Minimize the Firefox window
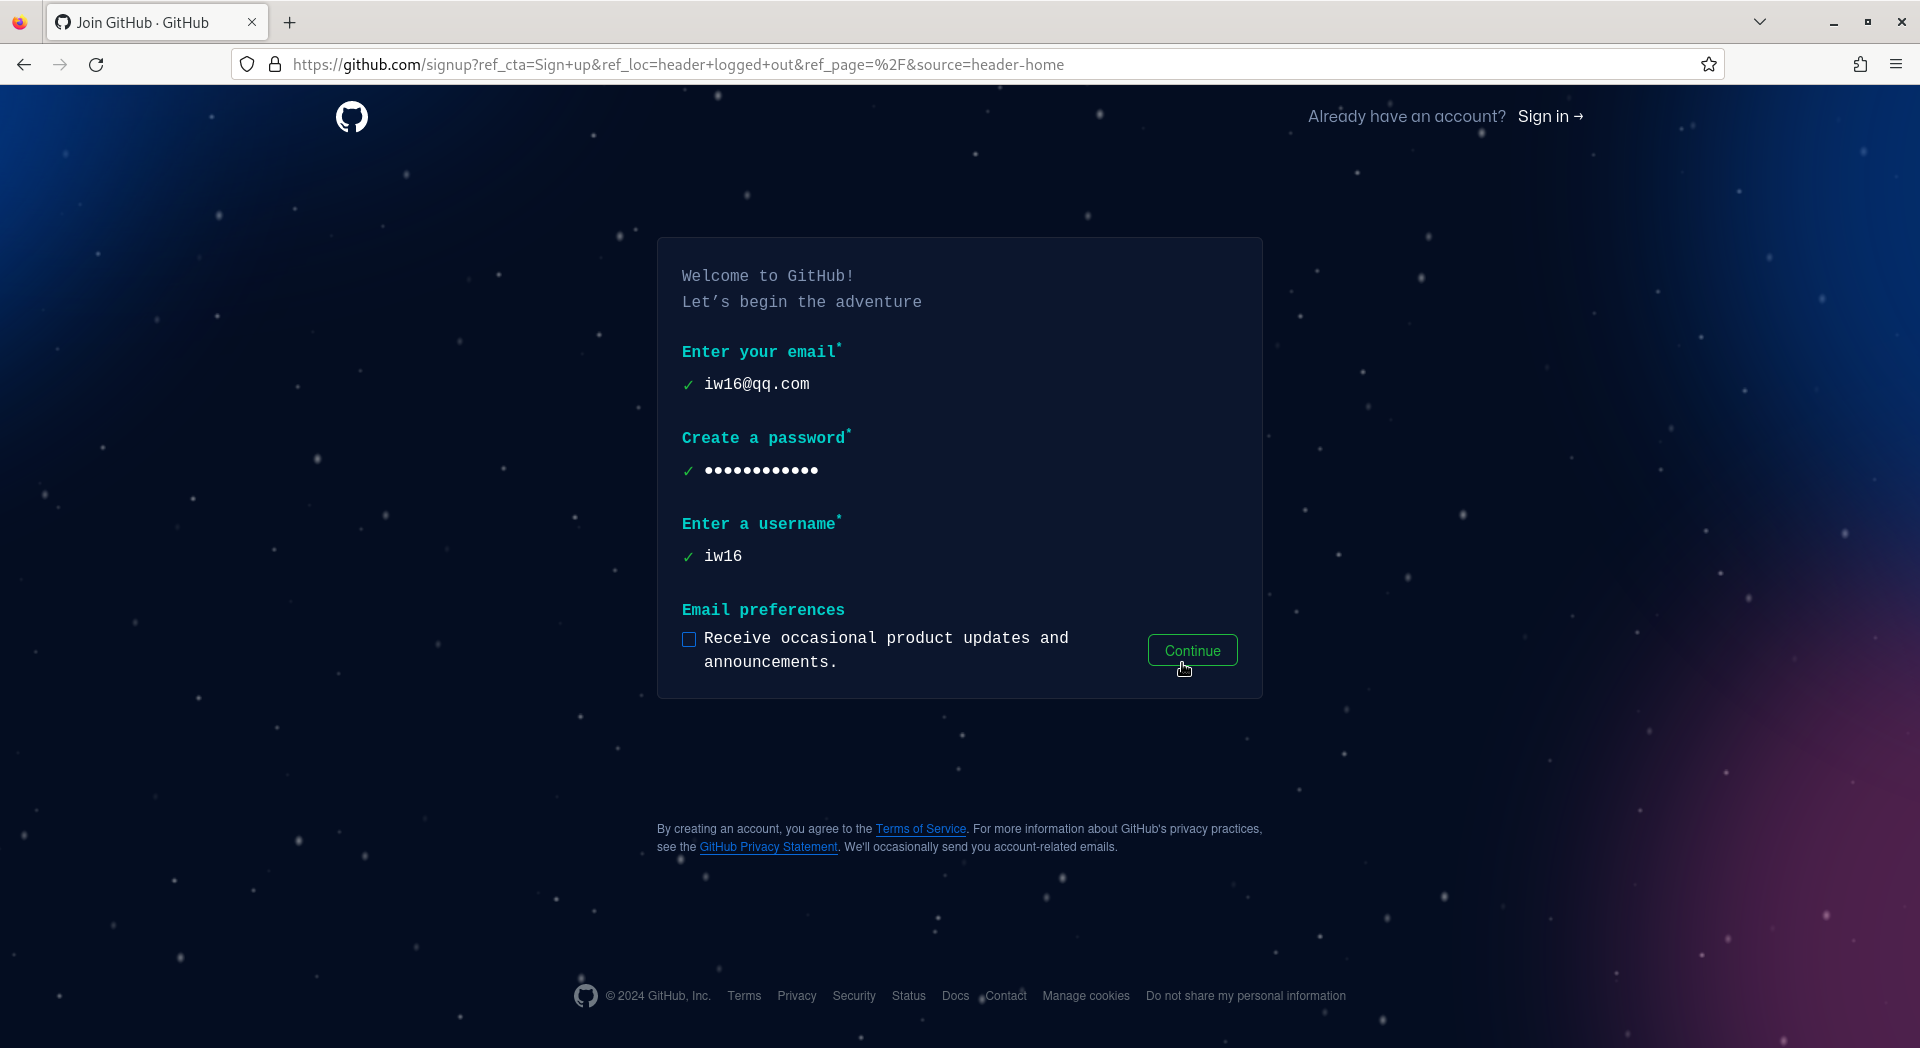This screenshot has width=1920, height=1048. point(1834,22)
